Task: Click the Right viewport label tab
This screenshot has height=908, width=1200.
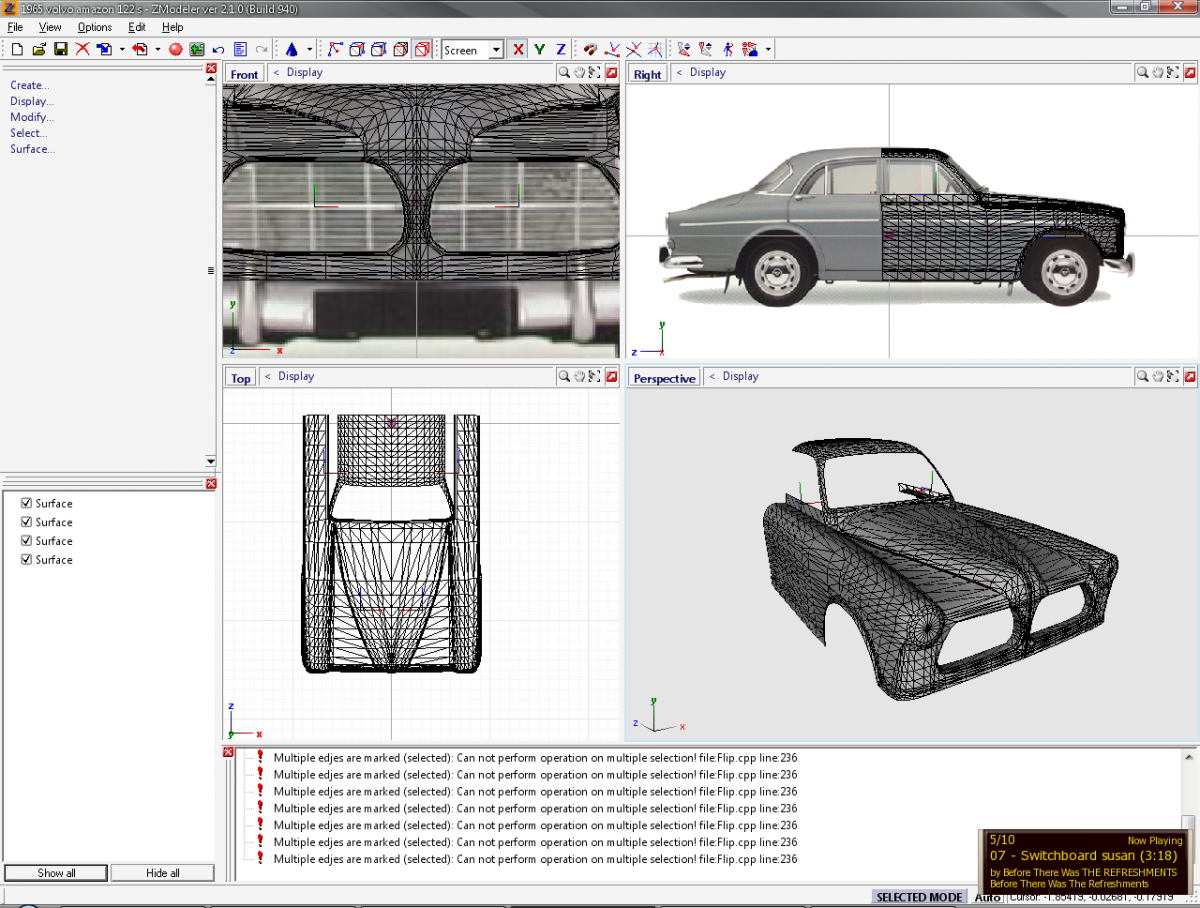Action: pyautogui.click(x=647, y=73)
